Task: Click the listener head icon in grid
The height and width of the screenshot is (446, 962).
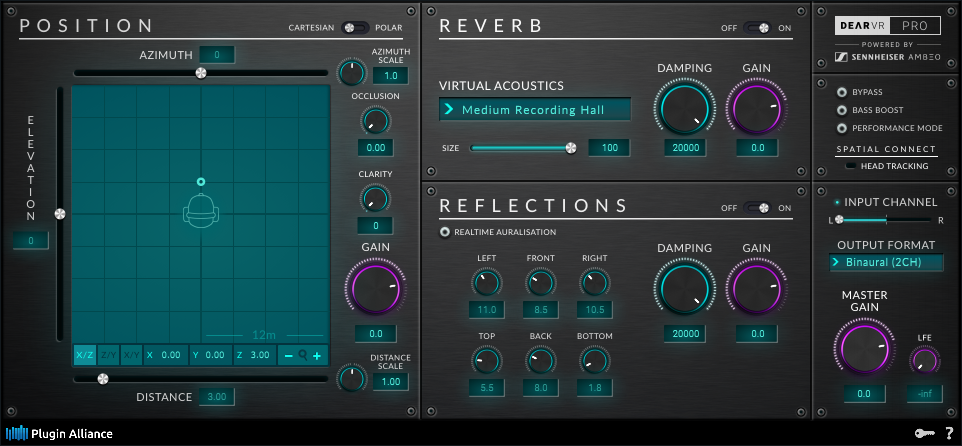Action: click(x=201, y=211)
